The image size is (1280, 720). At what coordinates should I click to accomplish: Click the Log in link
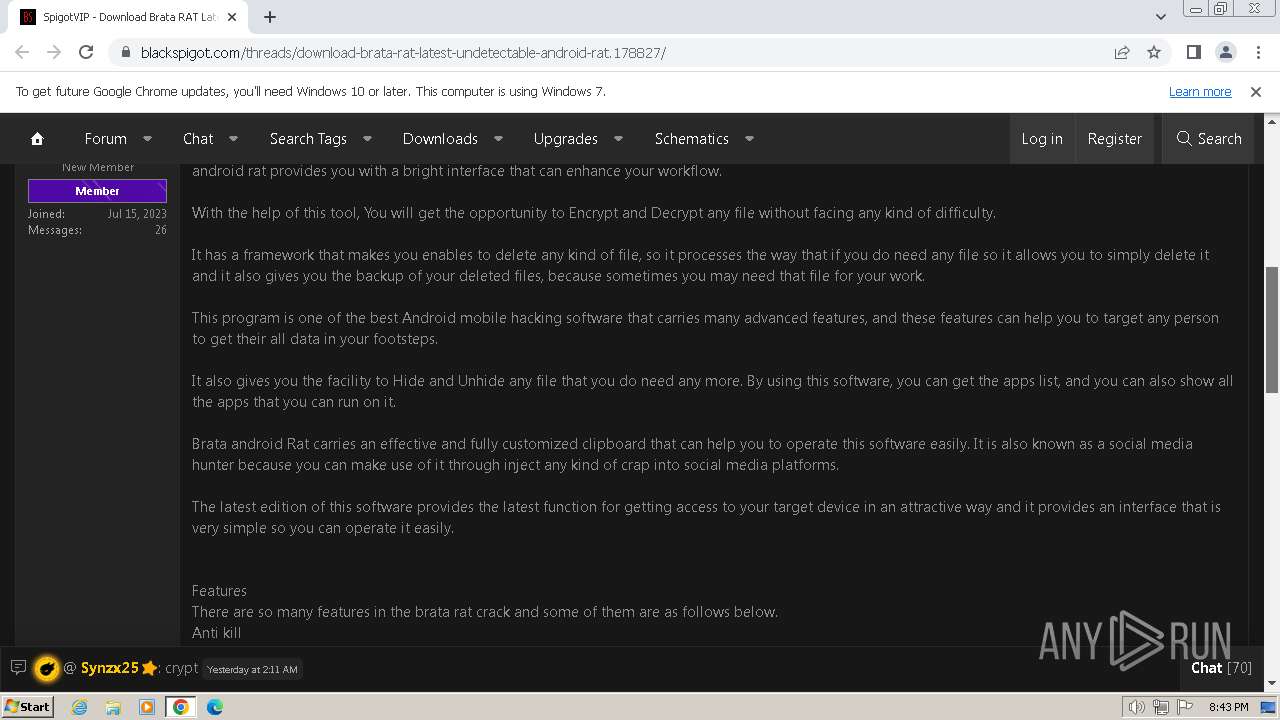[x=1042, y=139]
